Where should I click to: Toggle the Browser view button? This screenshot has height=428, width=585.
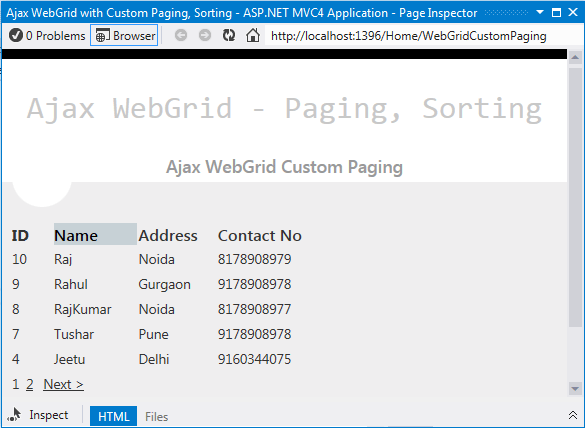124,35
